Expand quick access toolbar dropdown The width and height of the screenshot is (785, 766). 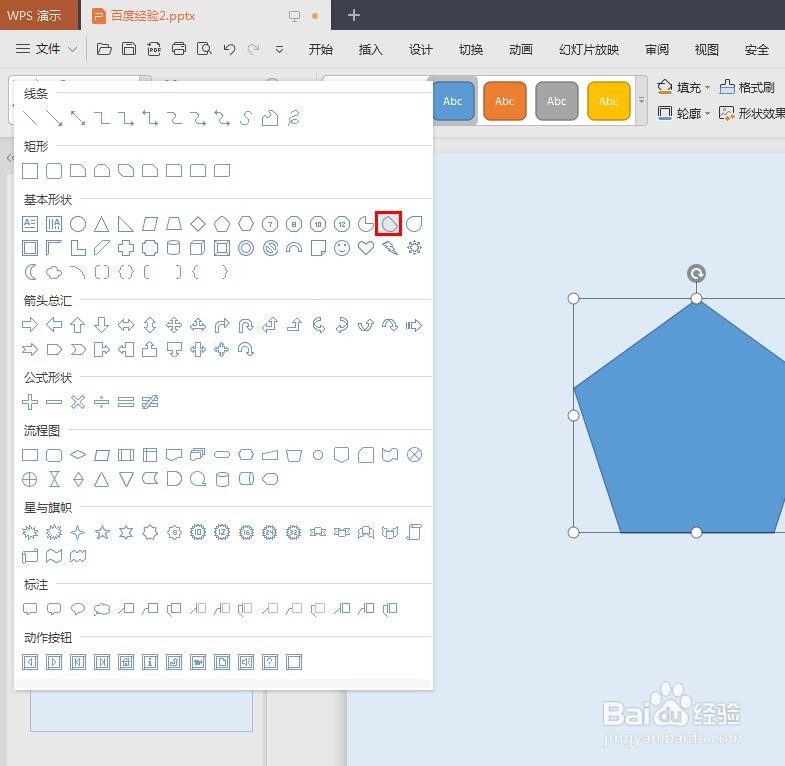coord(279,49)
